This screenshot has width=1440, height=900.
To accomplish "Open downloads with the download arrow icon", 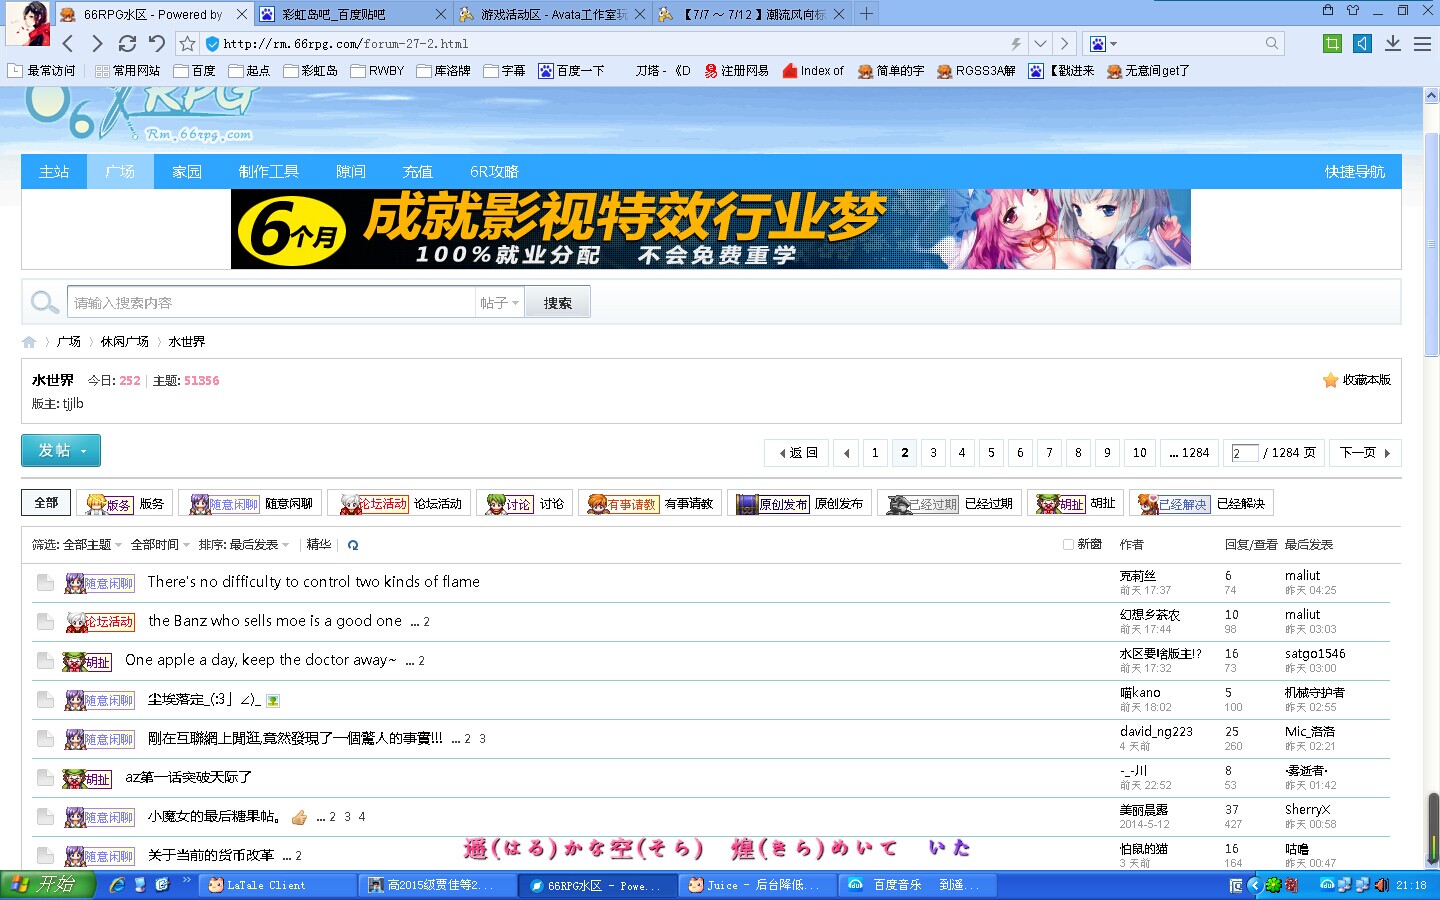I will click(x=1392, y=43).
